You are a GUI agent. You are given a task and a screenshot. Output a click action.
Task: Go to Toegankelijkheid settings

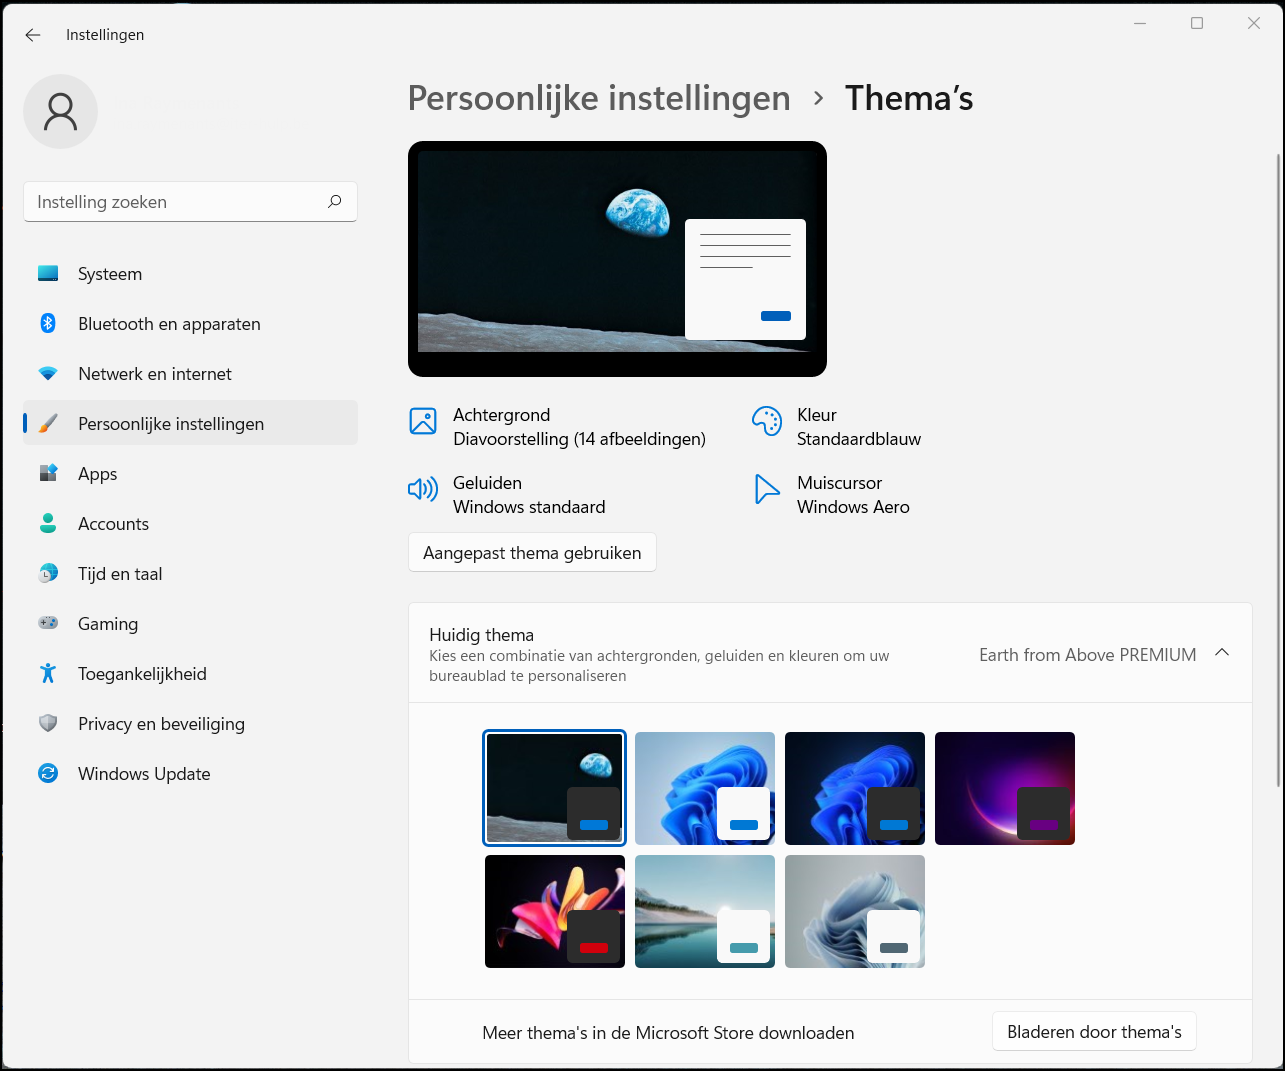click(190, 674)
